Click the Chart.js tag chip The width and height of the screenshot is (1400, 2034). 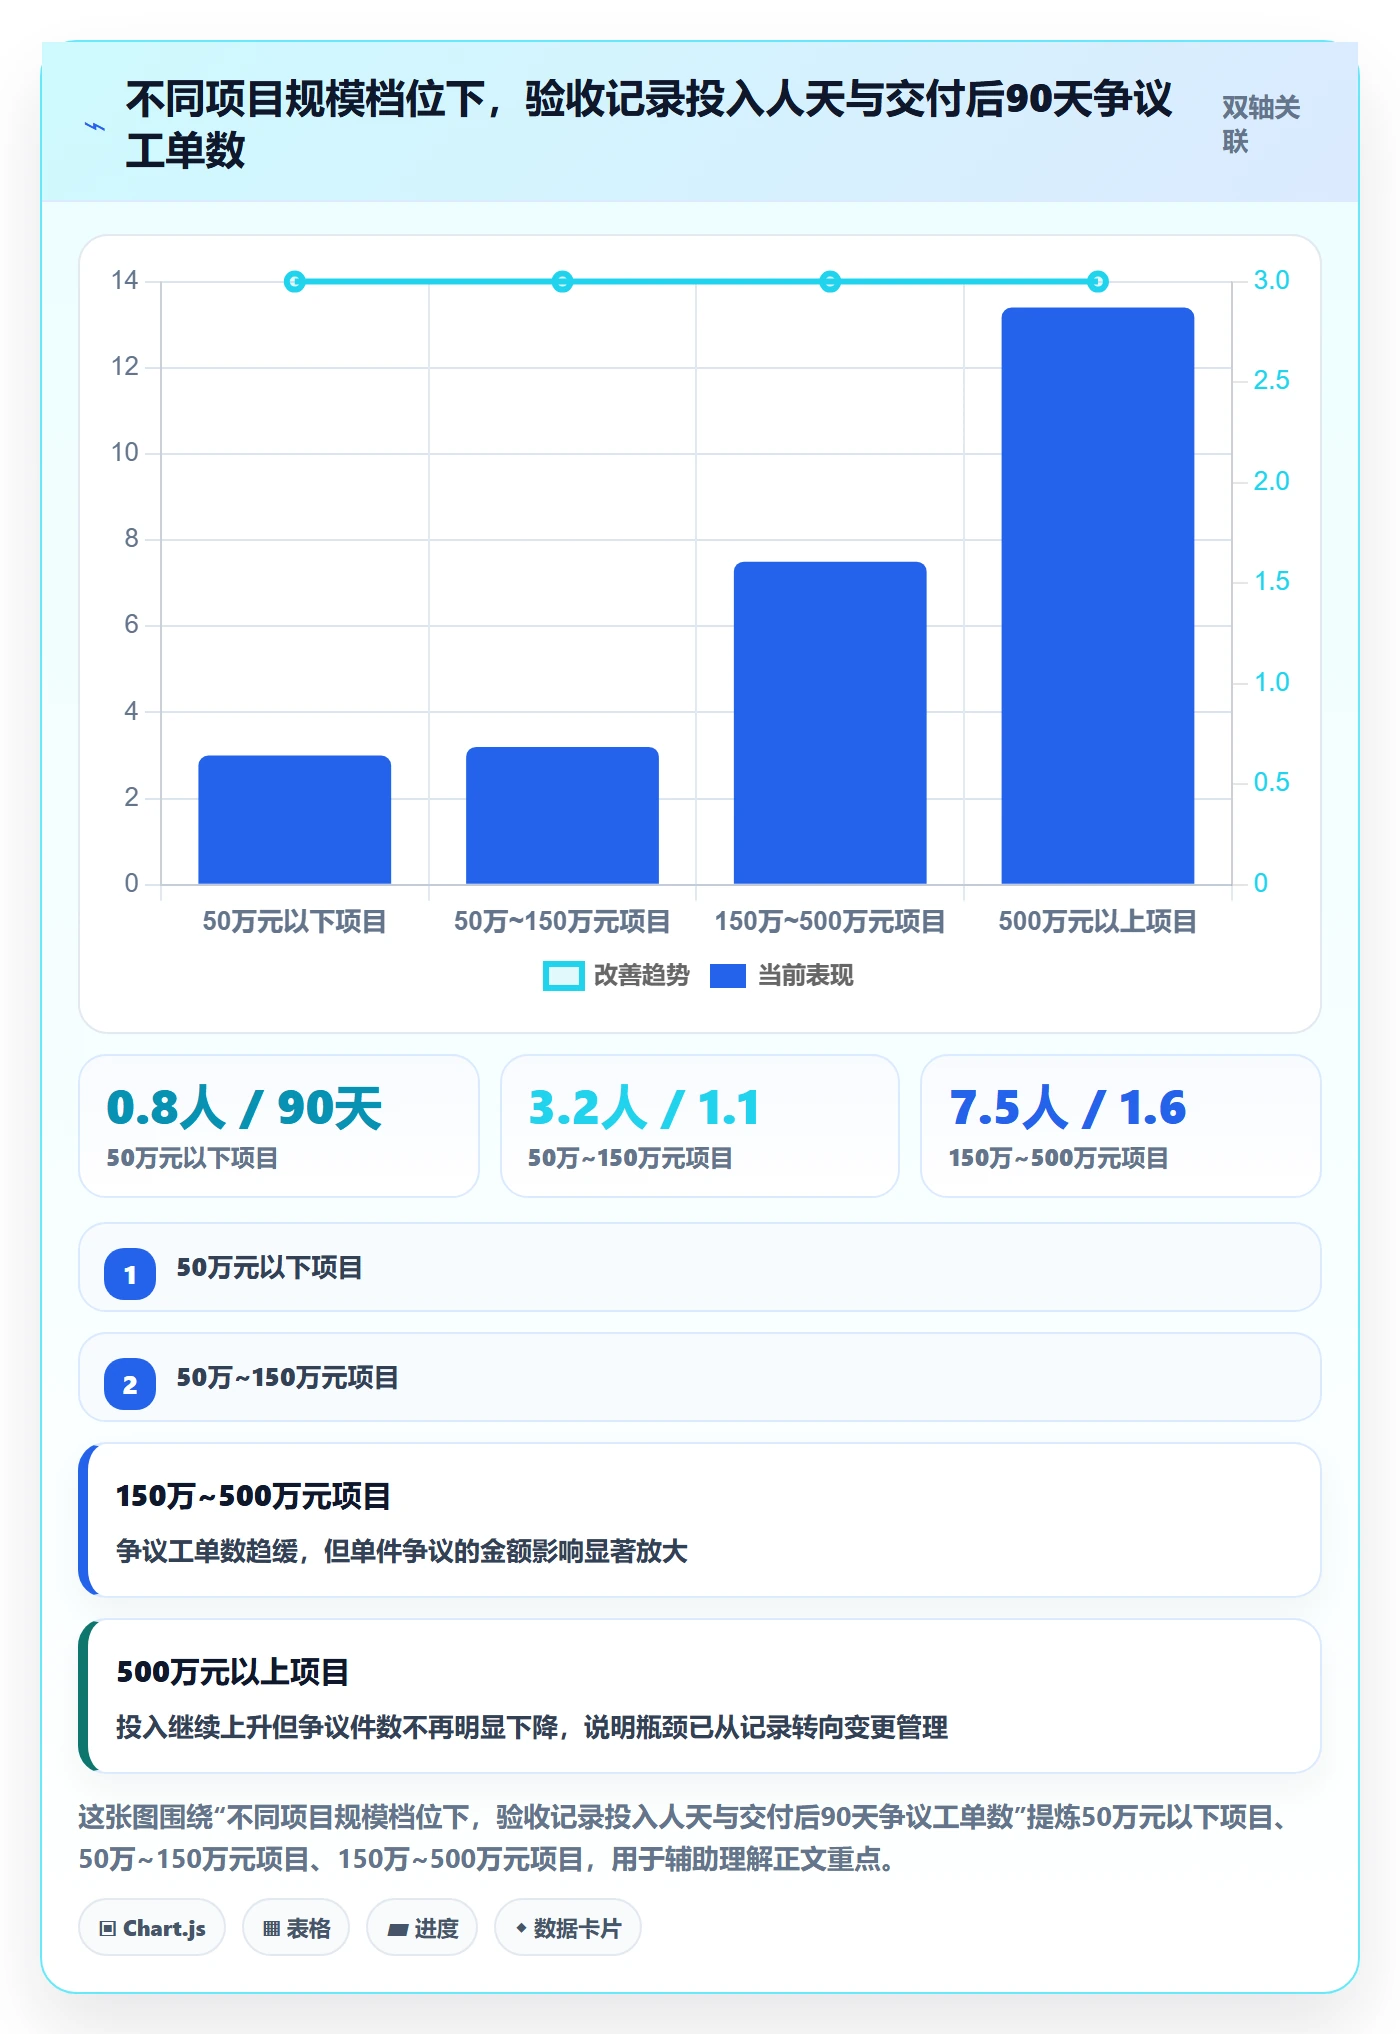click(152, 1928)
